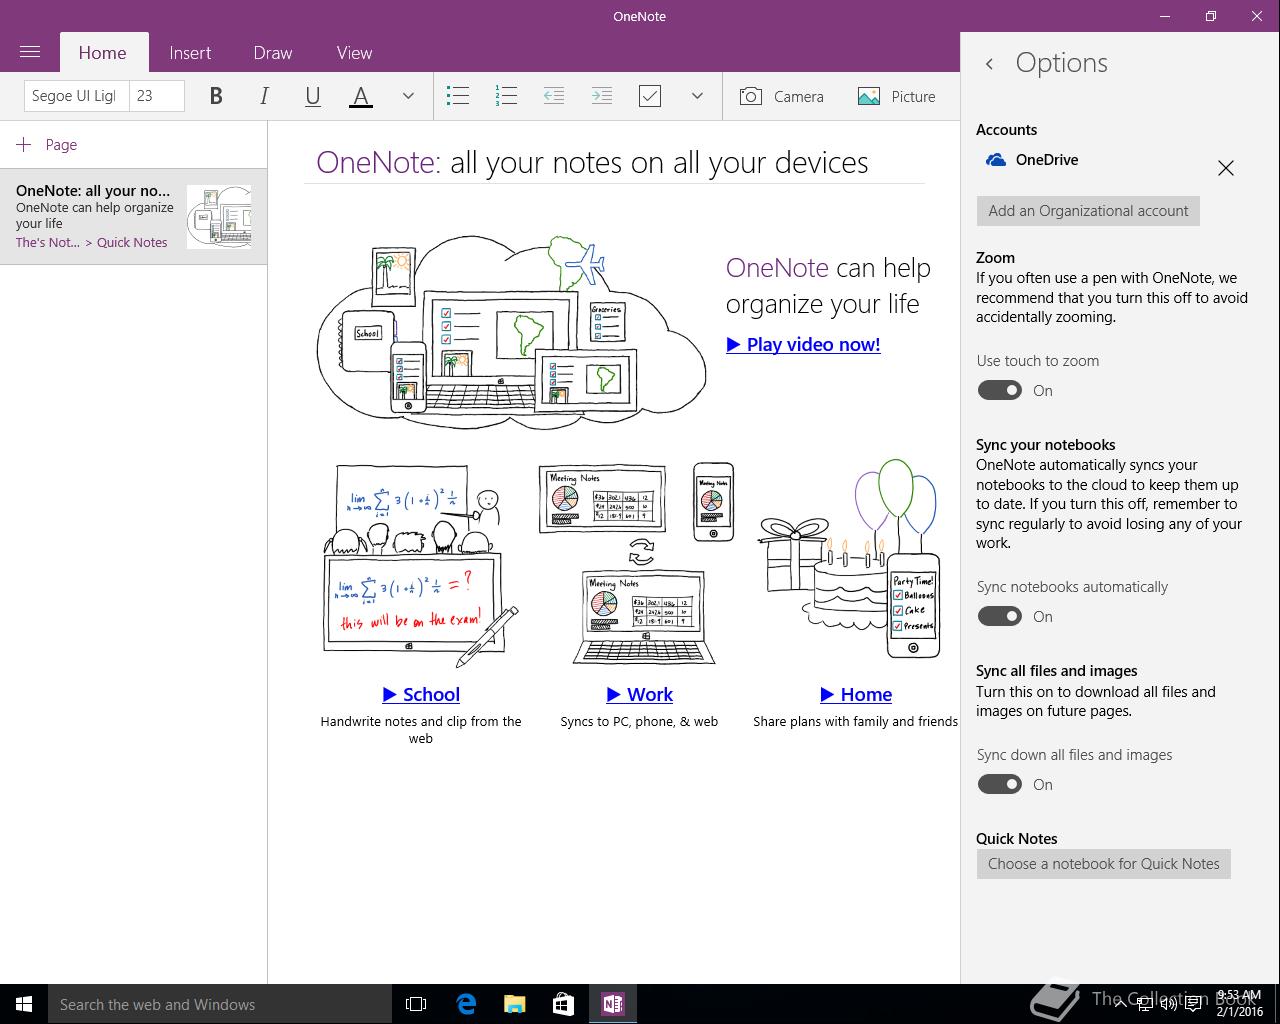Click the 'Share plans with family and friends' caption
Viewport: 1280px width, 1024px height.
tap(855, 721)
